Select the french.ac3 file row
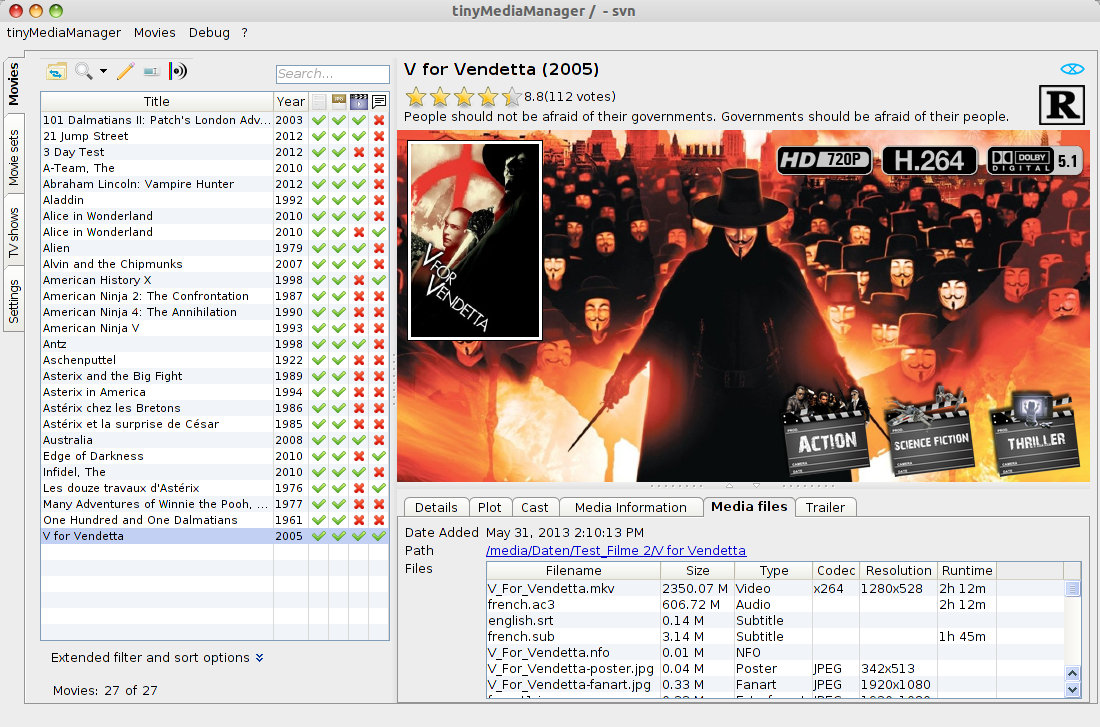 [775, 605]
